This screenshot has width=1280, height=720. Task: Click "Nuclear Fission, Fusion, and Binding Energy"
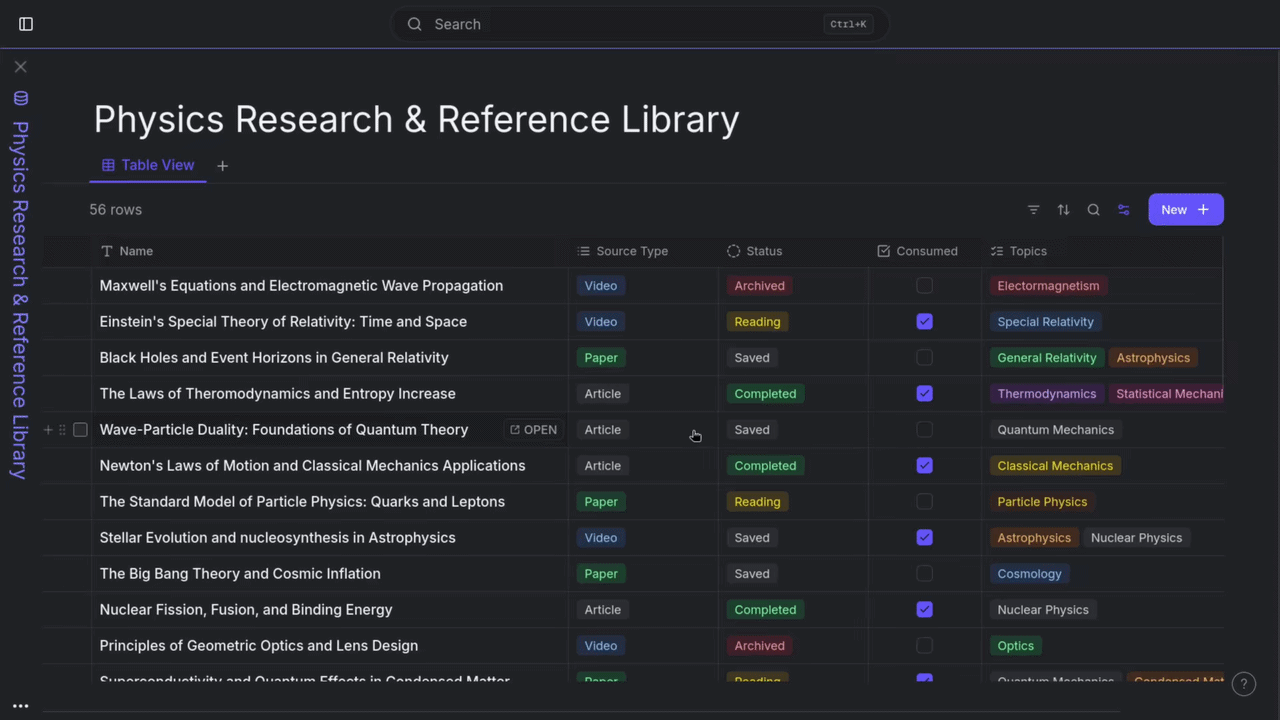pos(246,610)
